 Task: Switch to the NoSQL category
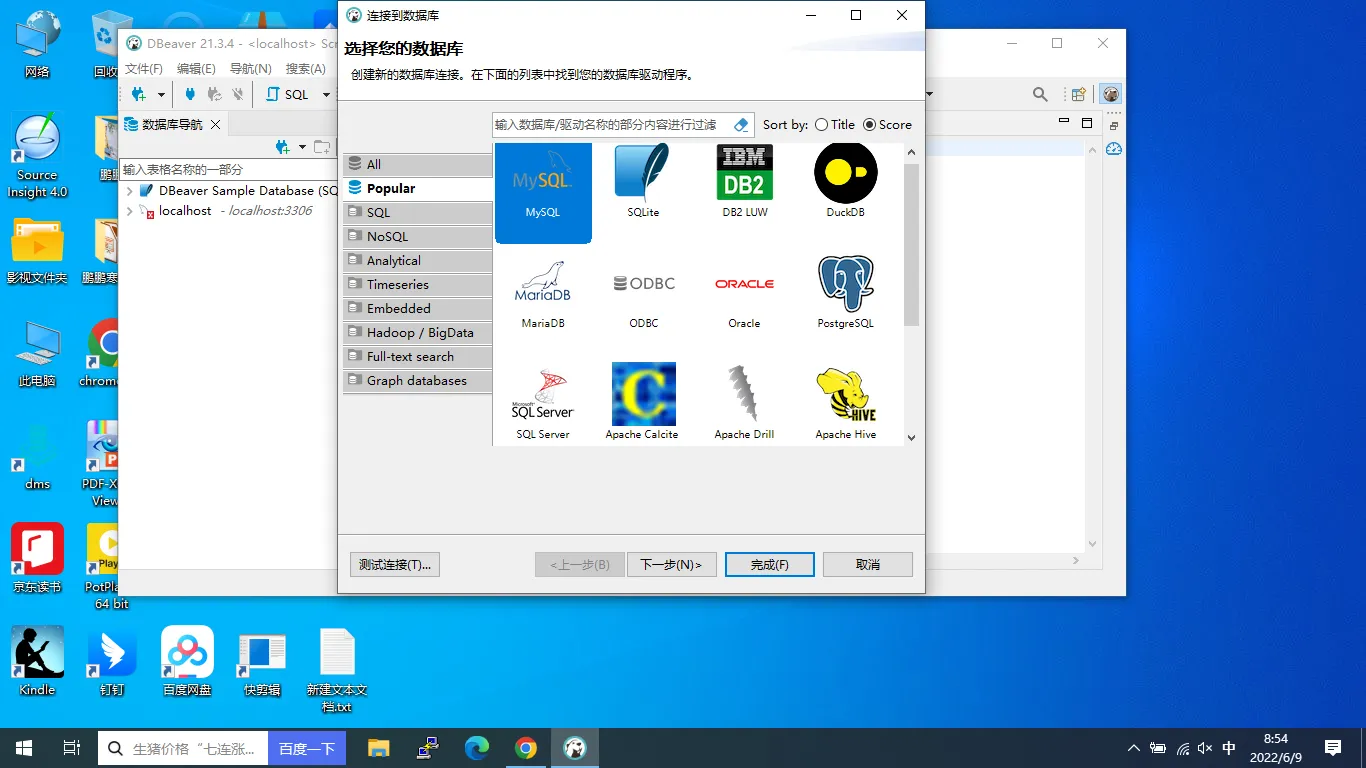click(418, 236)
